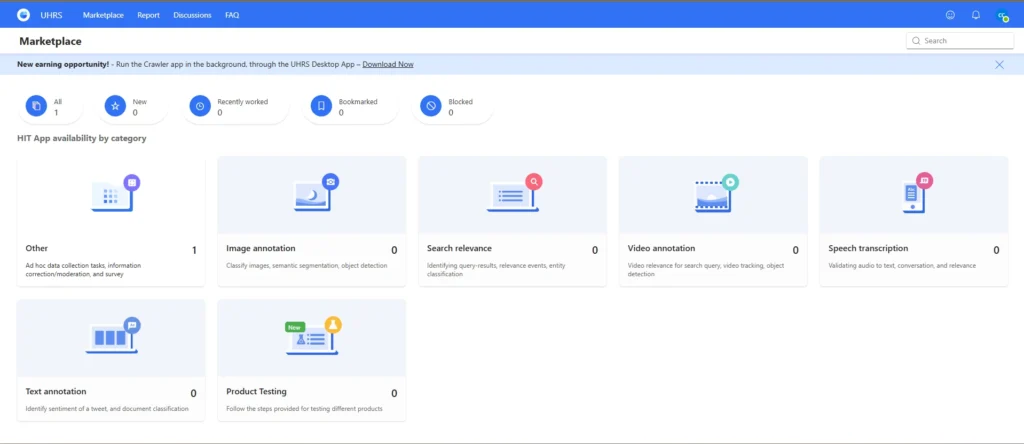The height and width of the screenshot is (444, 1024).
Task: Click the Search relevance category illustration
Action: [515, 193]
